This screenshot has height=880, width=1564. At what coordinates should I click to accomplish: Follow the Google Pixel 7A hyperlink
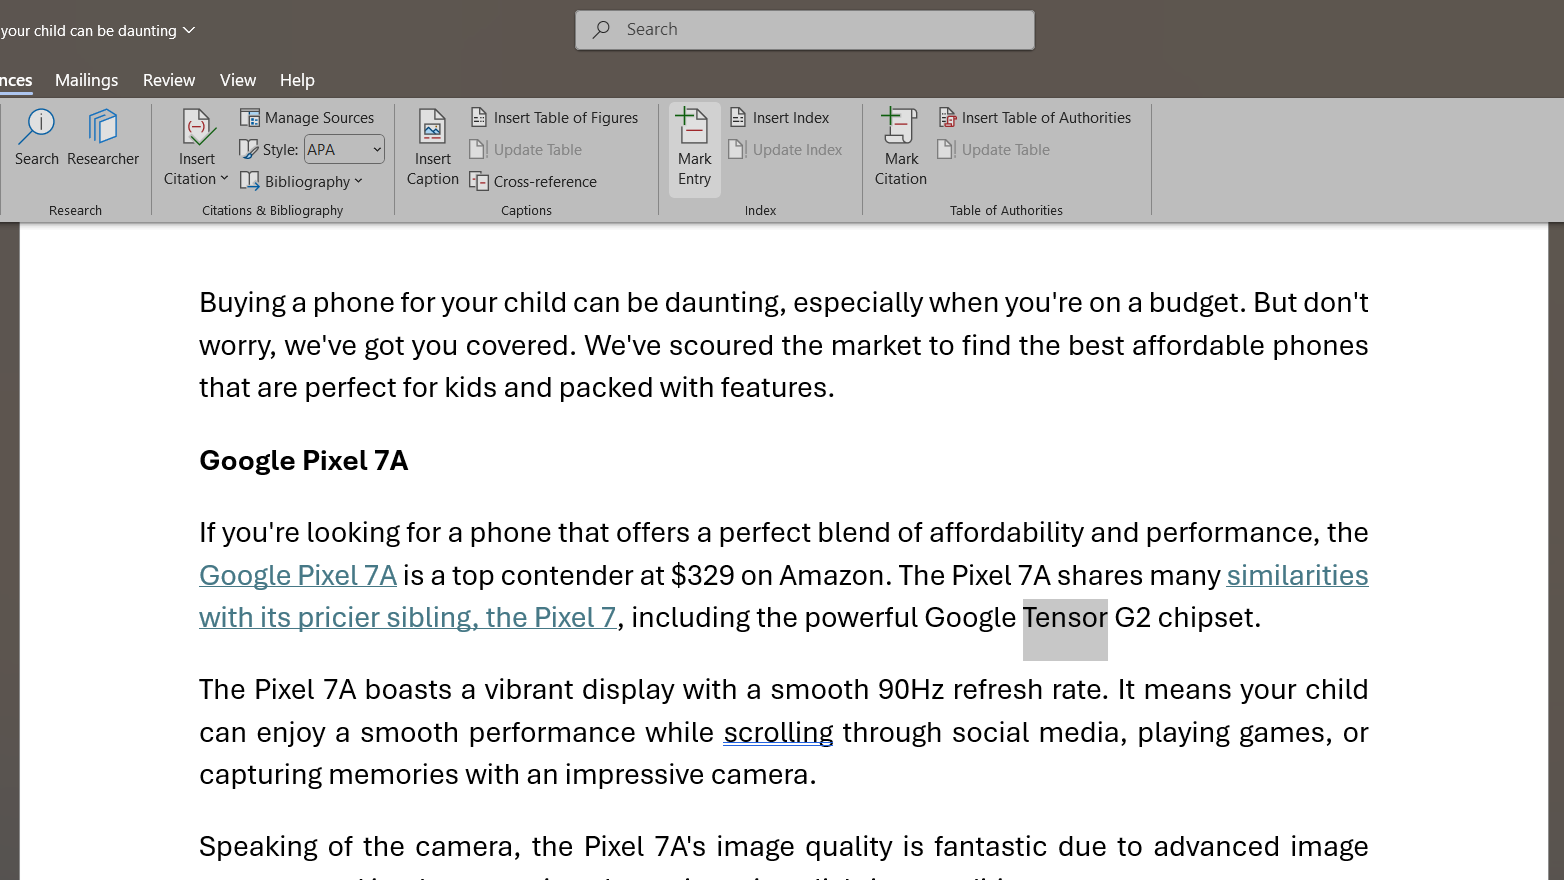pos(298,575)
